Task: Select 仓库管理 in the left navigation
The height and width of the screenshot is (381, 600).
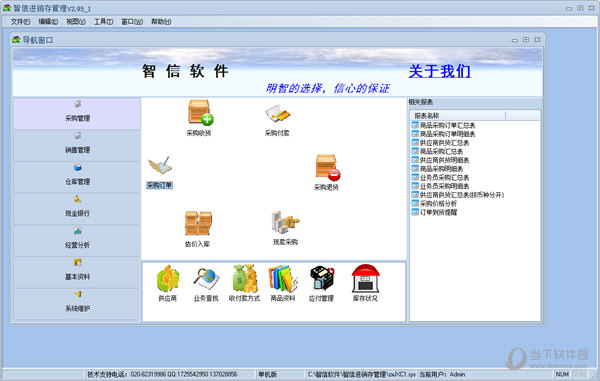Action: click(x=77, y=177)
